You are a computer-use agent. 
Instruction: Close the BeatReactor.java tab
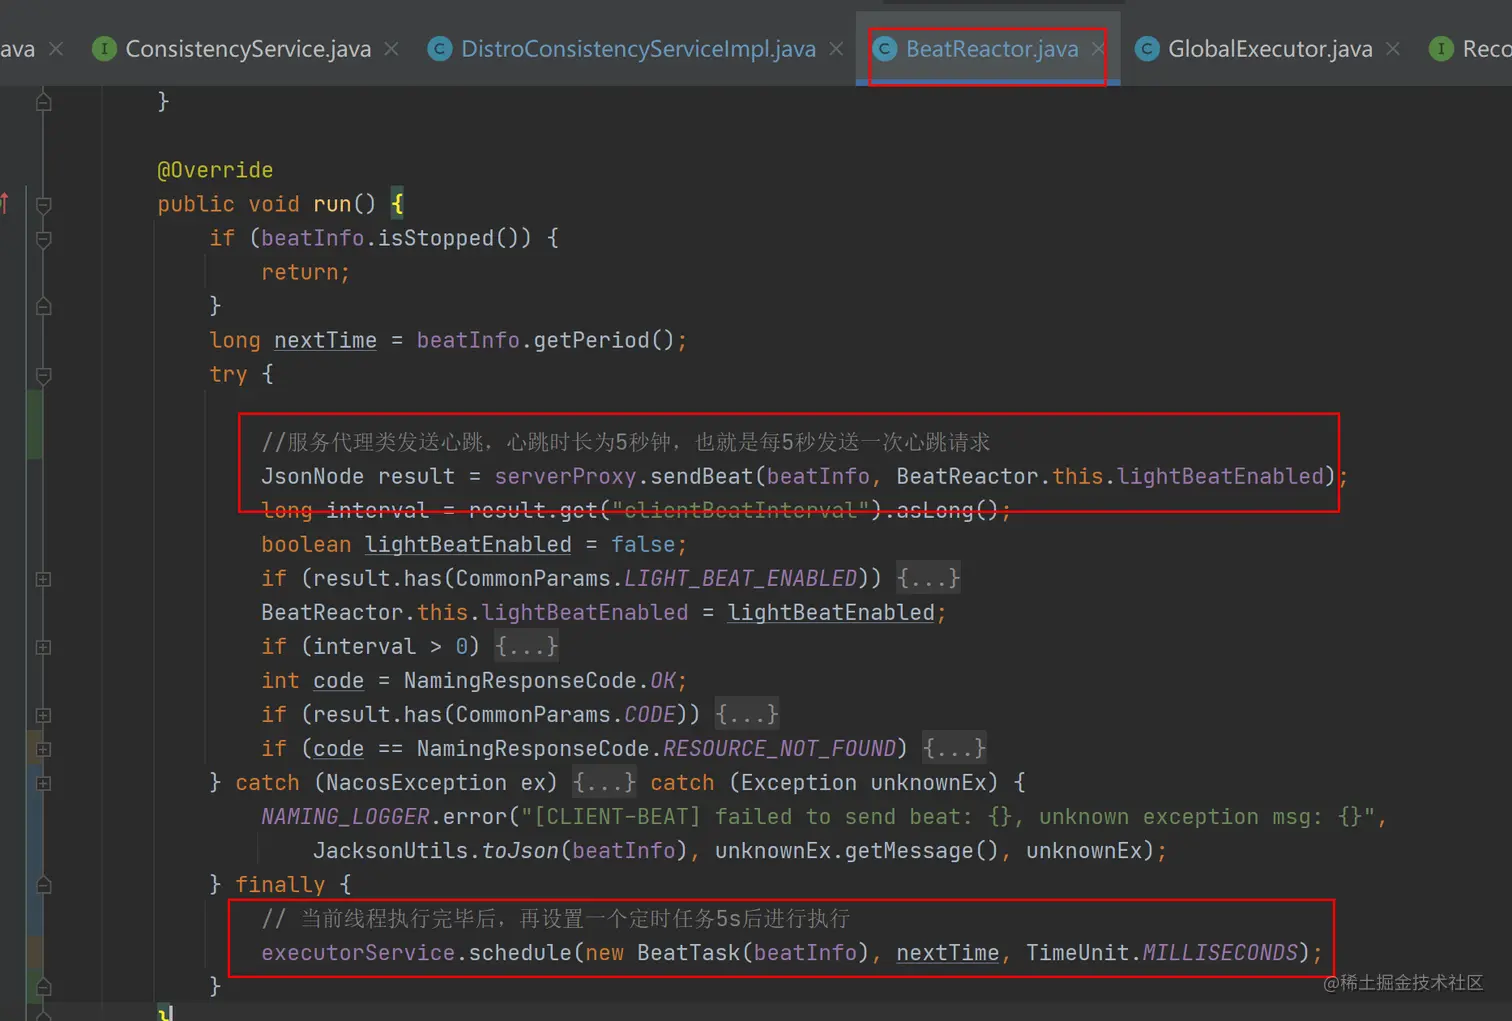tap(1098, 48)
